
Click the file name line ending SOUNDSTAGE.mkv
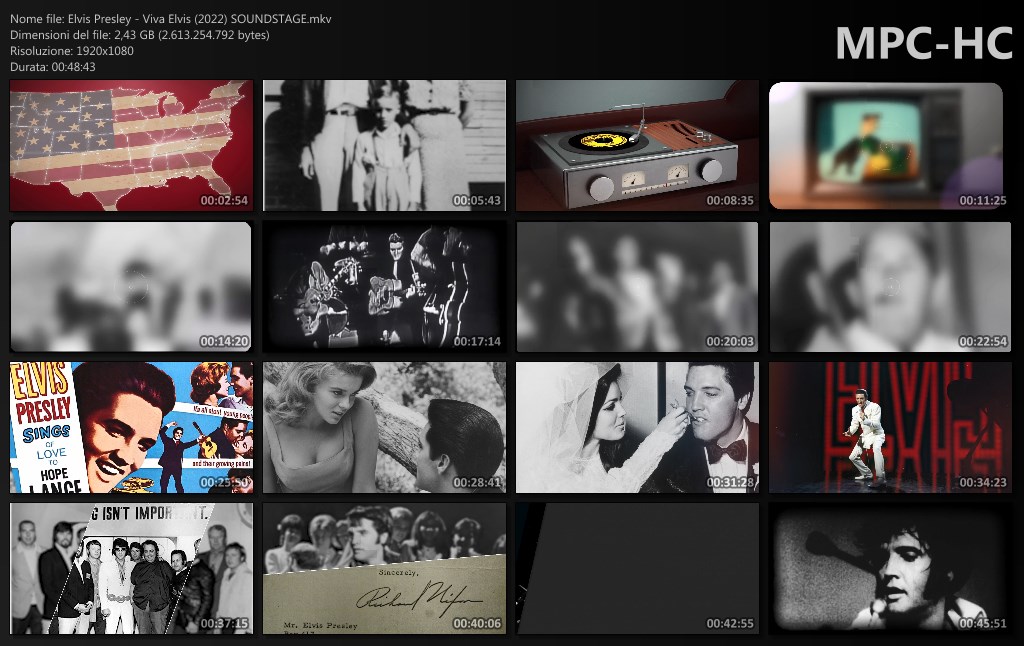pos(171,19)
